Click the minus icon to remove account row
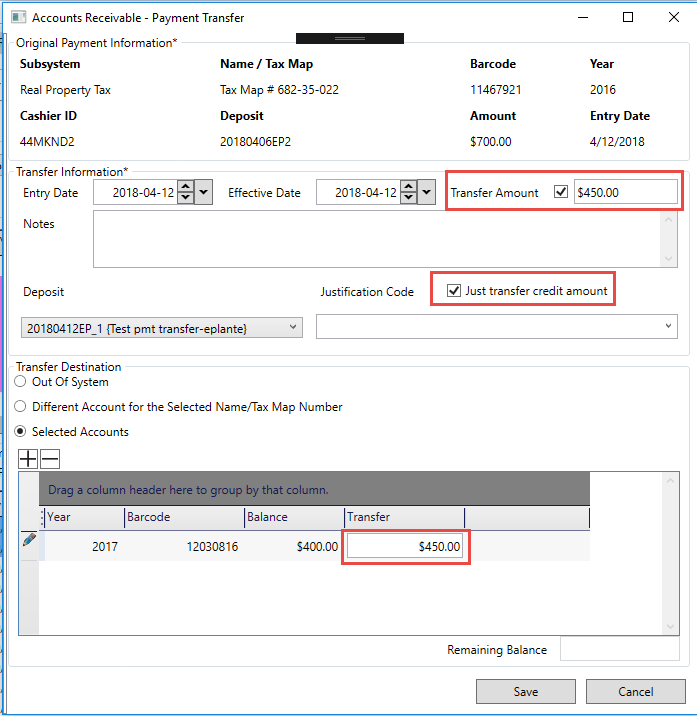The image size is (697, 716). point(50,459)
